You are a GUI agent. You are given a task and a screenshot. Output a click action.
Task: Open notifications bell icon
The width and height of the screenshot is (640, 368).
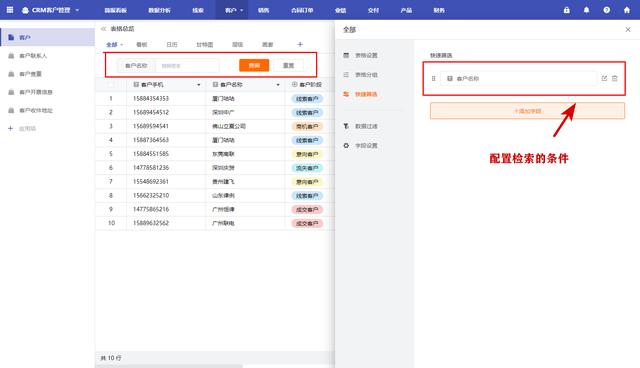pyautogui.click(x=587, y=10)
